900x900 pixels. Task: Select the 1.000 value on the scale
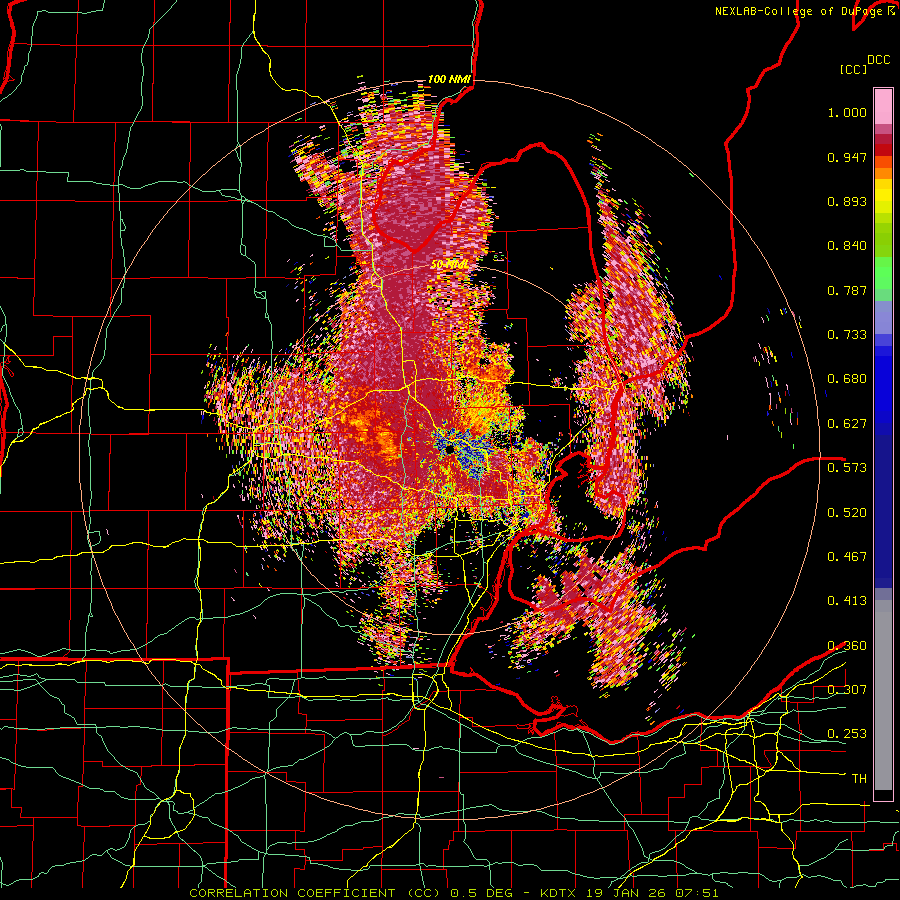847,112
